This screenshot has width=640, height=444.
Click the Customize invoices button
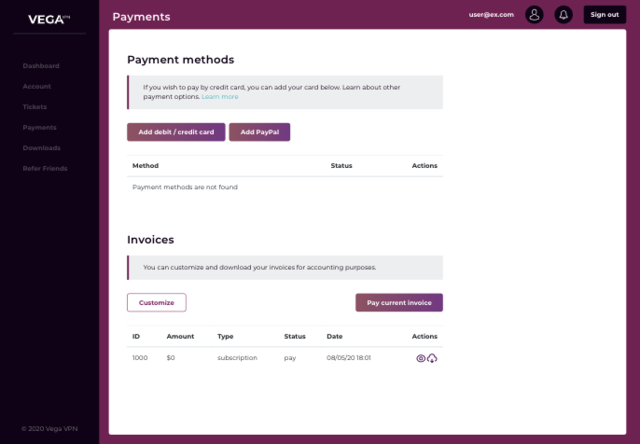pos(156,302)
